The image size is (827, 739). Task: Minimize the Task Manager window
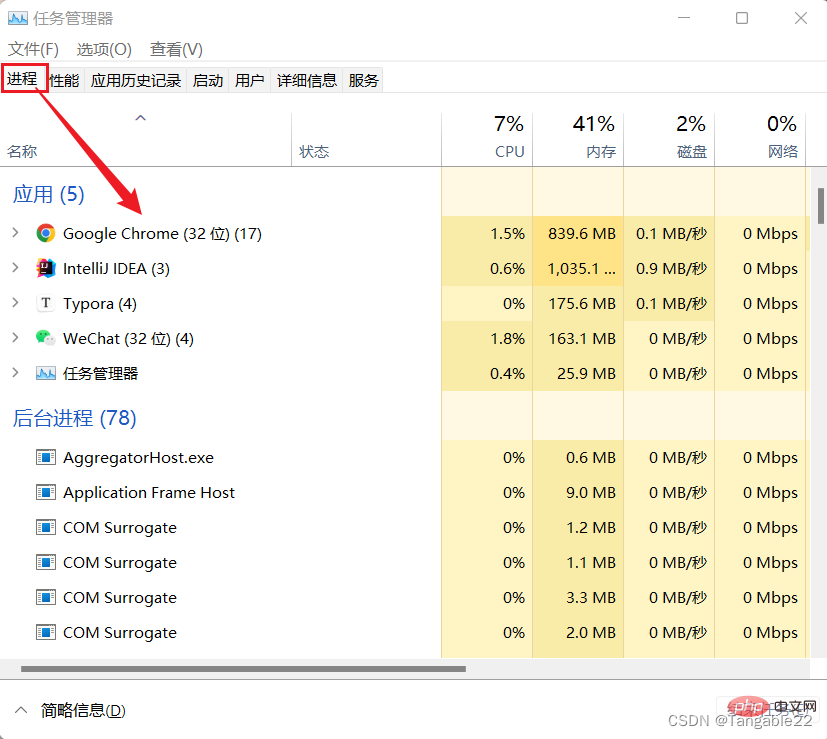point(684,18)
